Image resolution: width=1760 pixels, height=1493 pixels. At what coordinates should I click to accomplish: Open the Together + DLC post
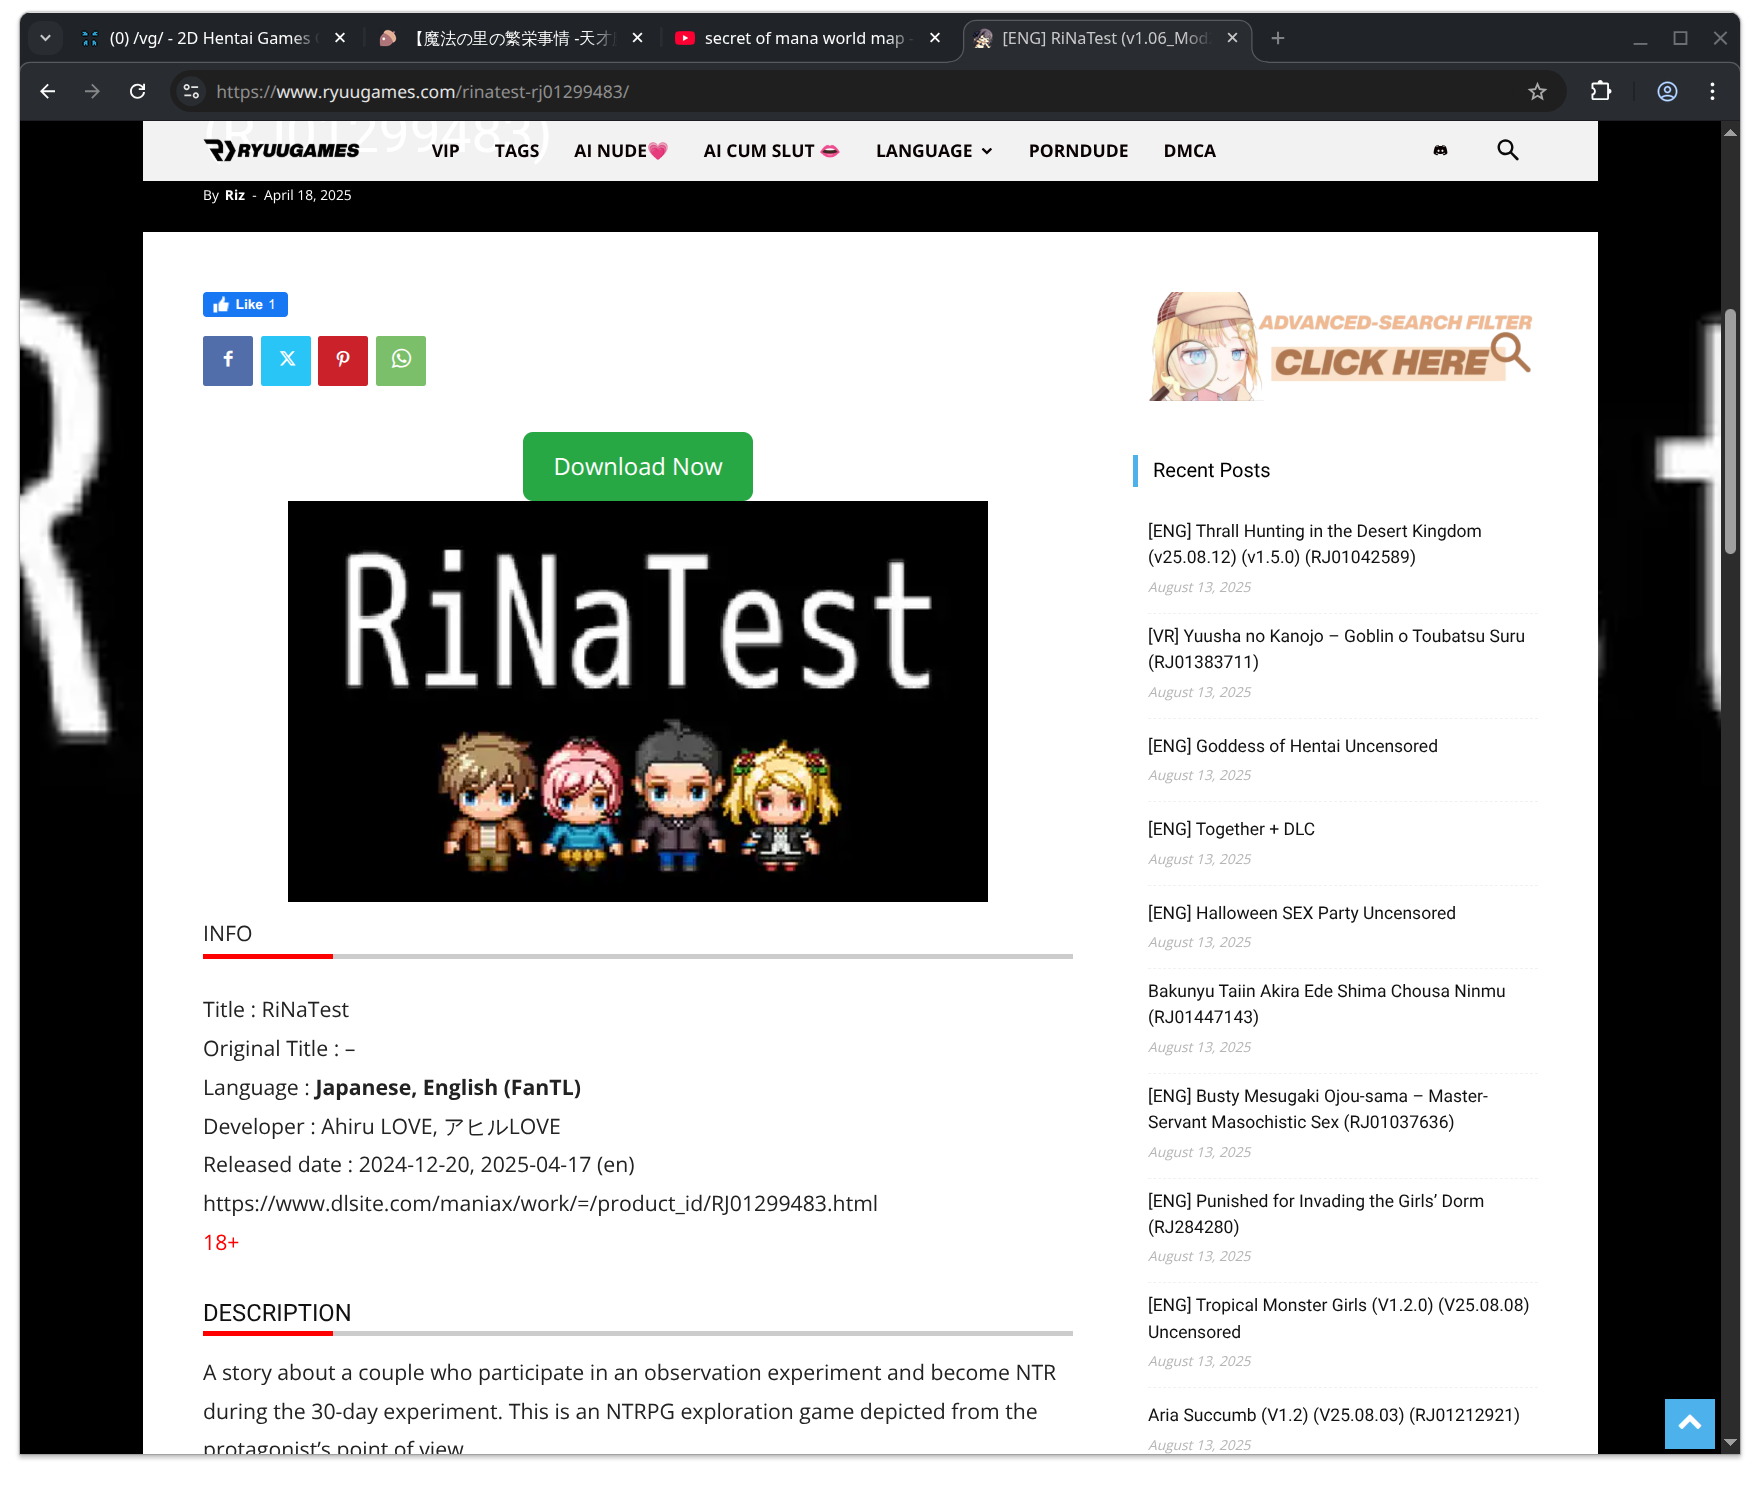pos(1231,829)
